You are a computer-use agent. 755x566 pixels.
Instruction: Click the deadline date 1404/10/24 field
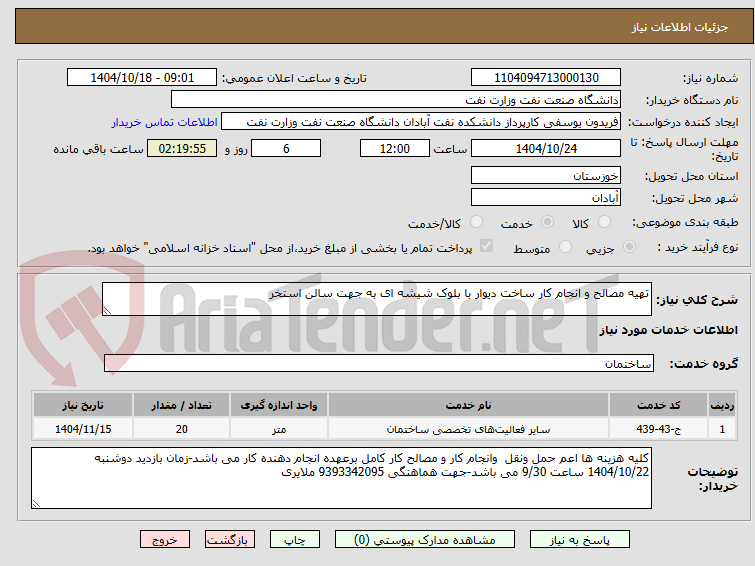tap(546, 148)
